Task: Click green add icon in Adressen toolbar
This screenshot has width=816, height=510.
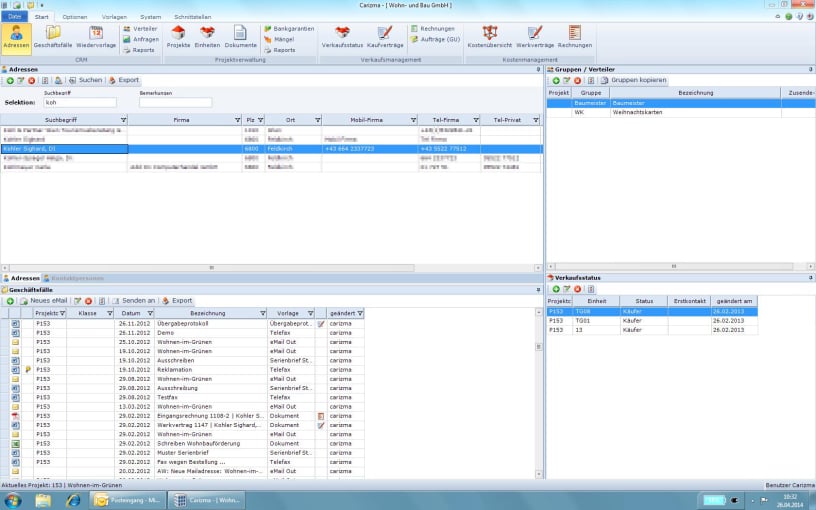Action: pos(9,80)
